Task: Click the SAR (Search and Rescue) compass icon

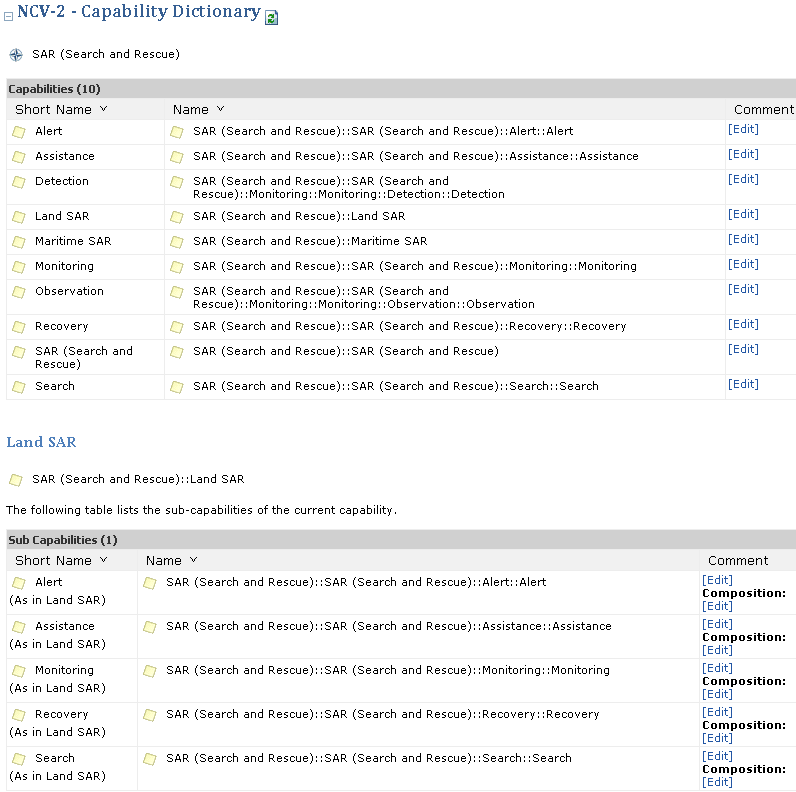Action: coord(16,55)
